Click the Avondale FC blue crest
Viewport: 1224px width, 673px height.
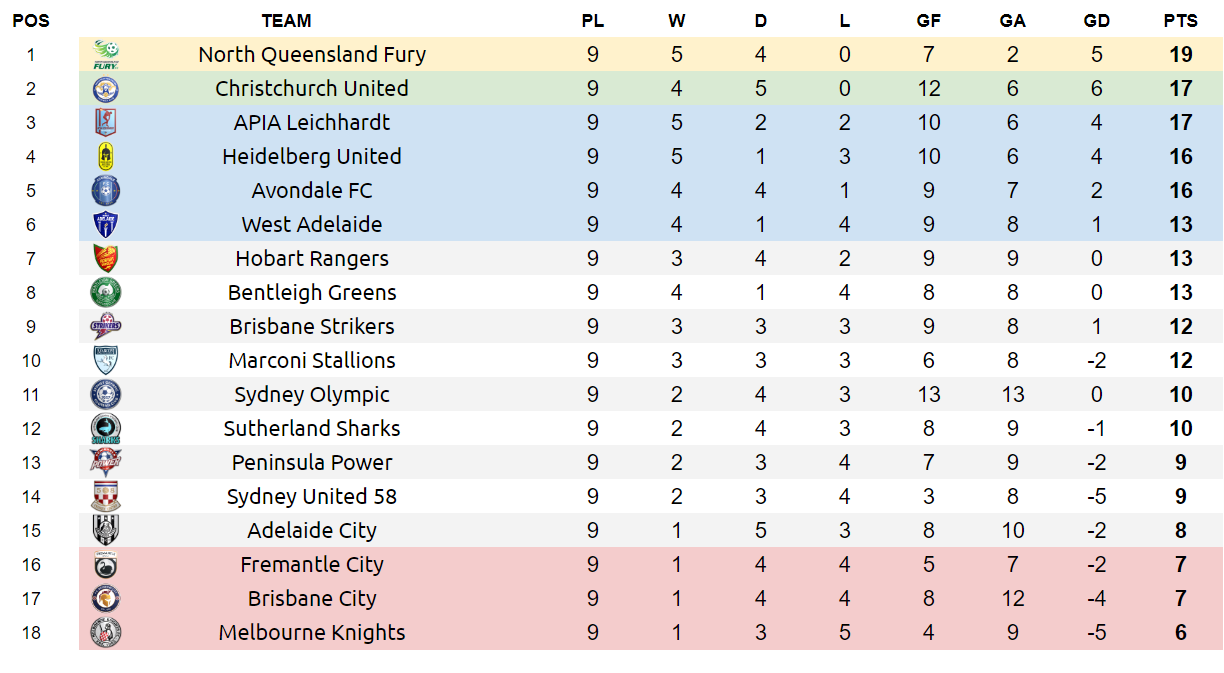[x=105, y=191]
